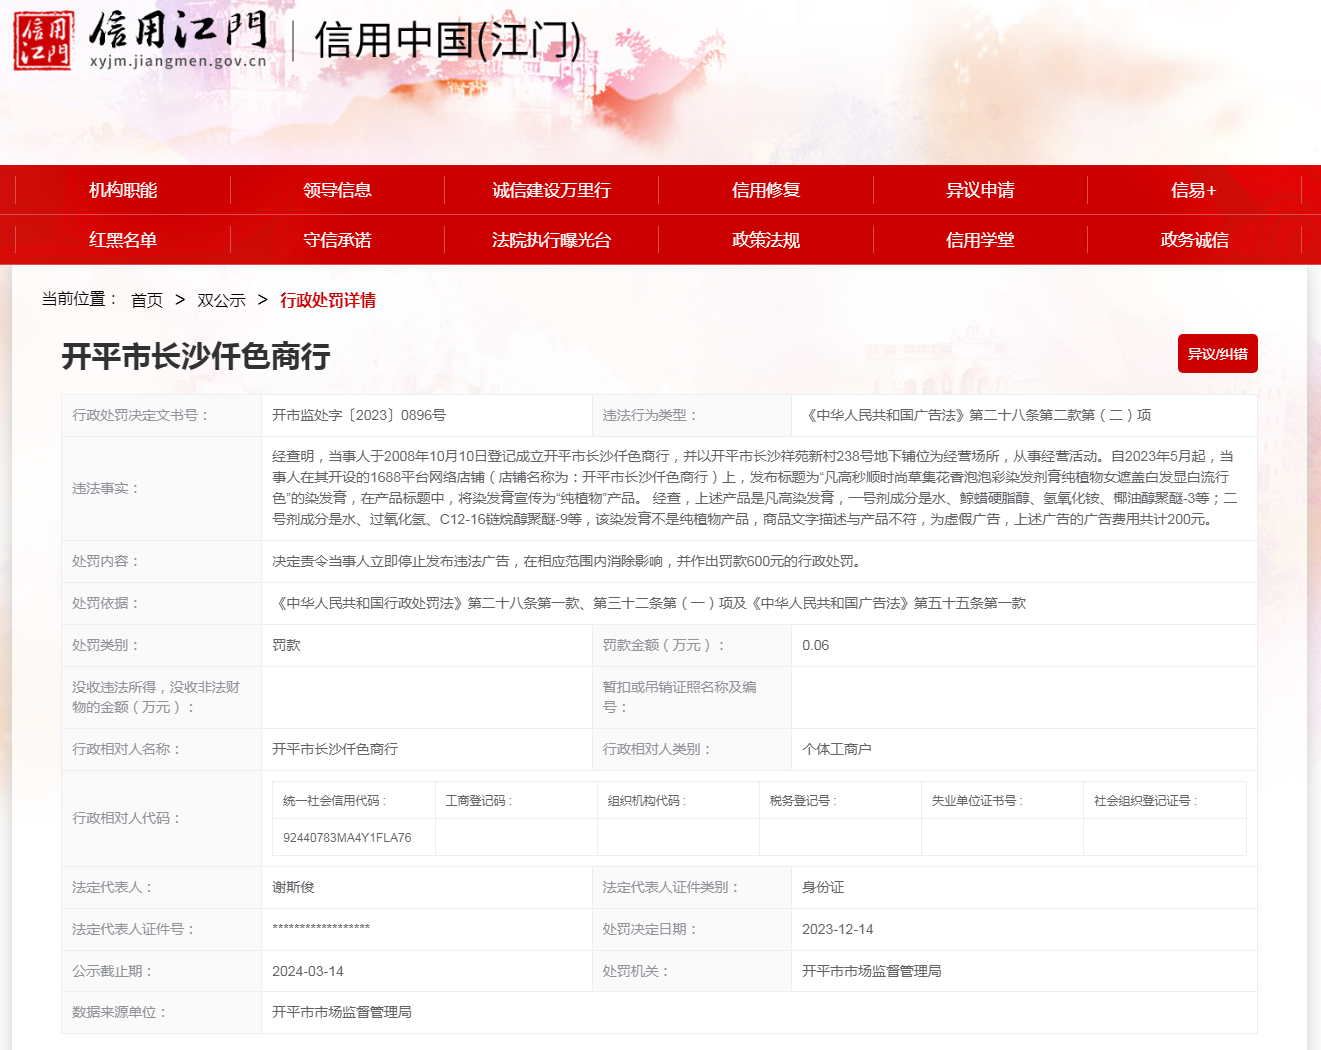
Task: Click the 双公示 breadcrumb link
Action: 221,300
